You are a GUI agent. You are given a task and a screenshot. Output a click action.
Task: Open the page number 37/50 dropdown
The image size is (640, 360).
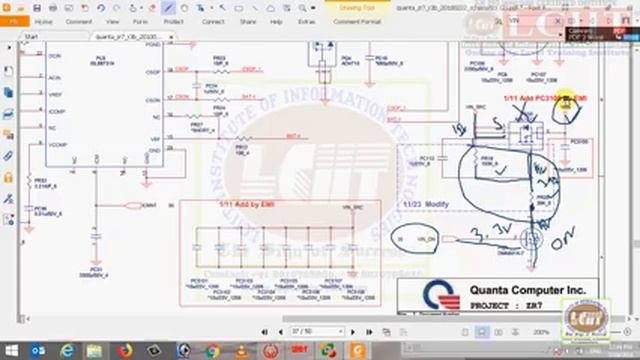click(340, 332)
